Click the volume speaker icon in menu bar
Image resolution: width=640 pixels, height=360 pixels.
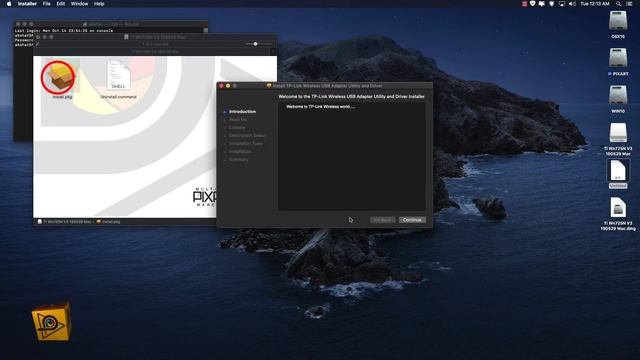(x=572, y=4)
